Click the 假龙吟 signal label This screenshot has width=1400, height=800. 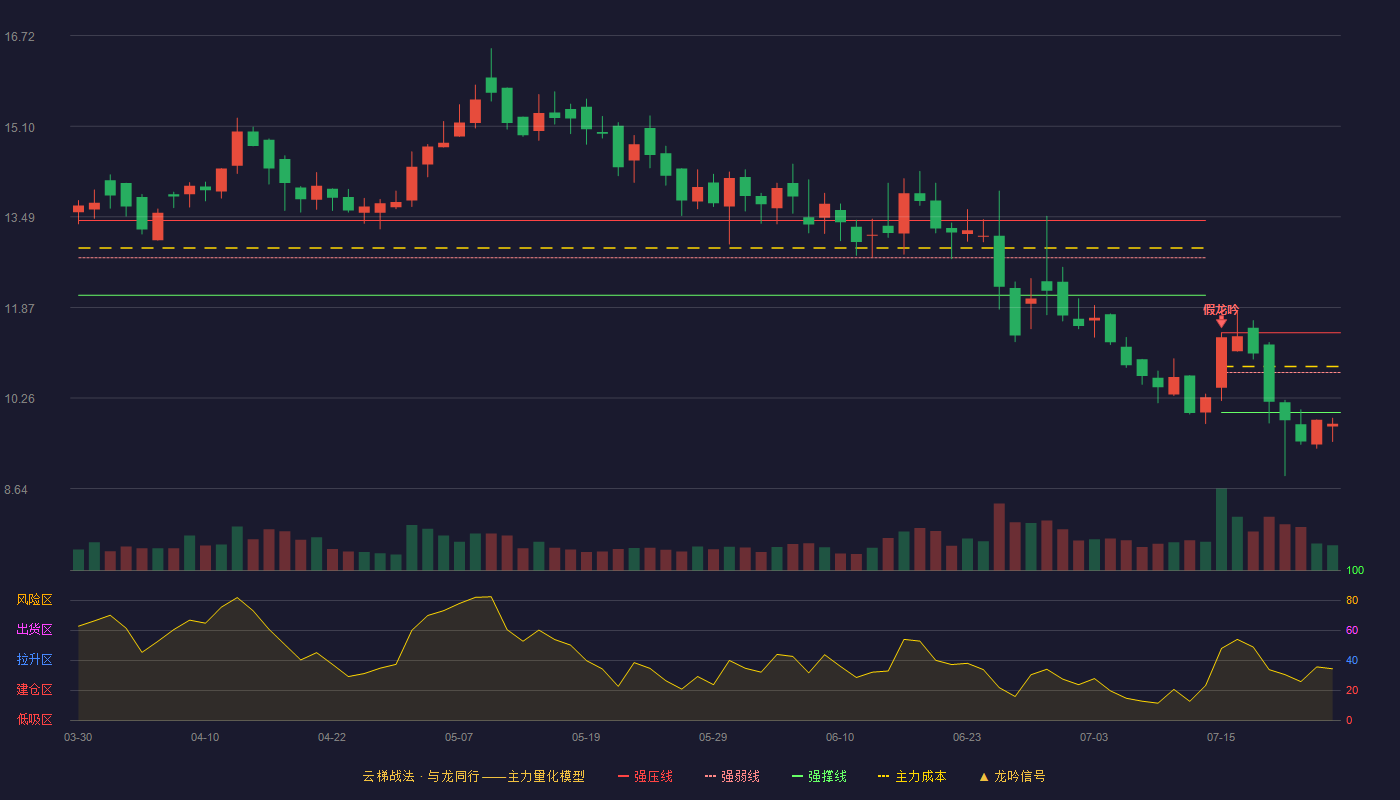(x=1221, y=310)
